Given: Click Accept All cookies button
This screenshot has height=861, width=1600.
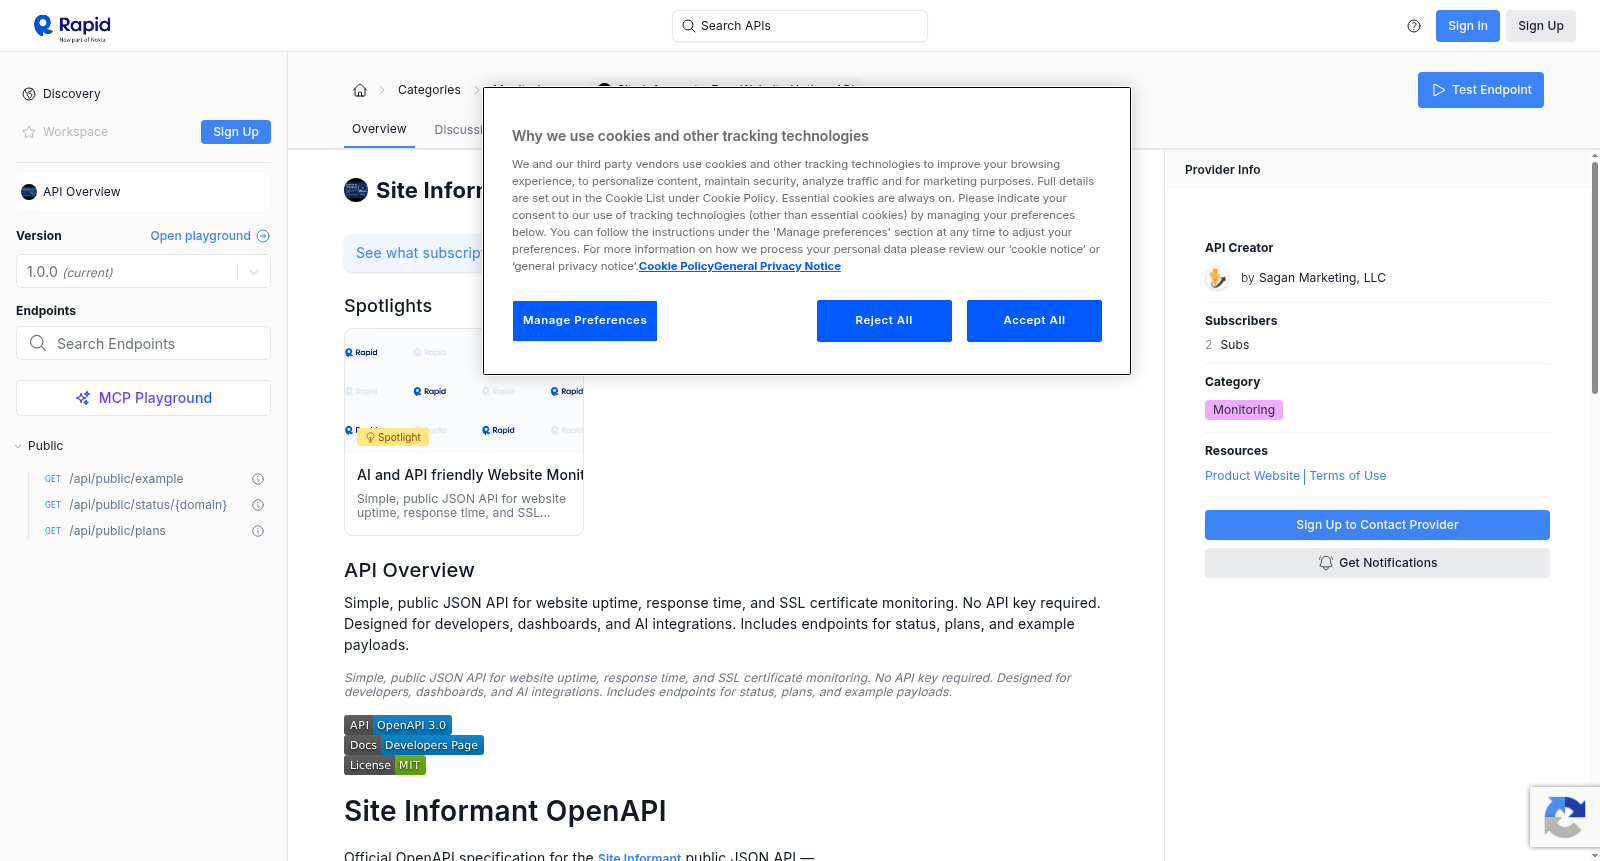Looking at the screenshot, I should point(1034,321).
